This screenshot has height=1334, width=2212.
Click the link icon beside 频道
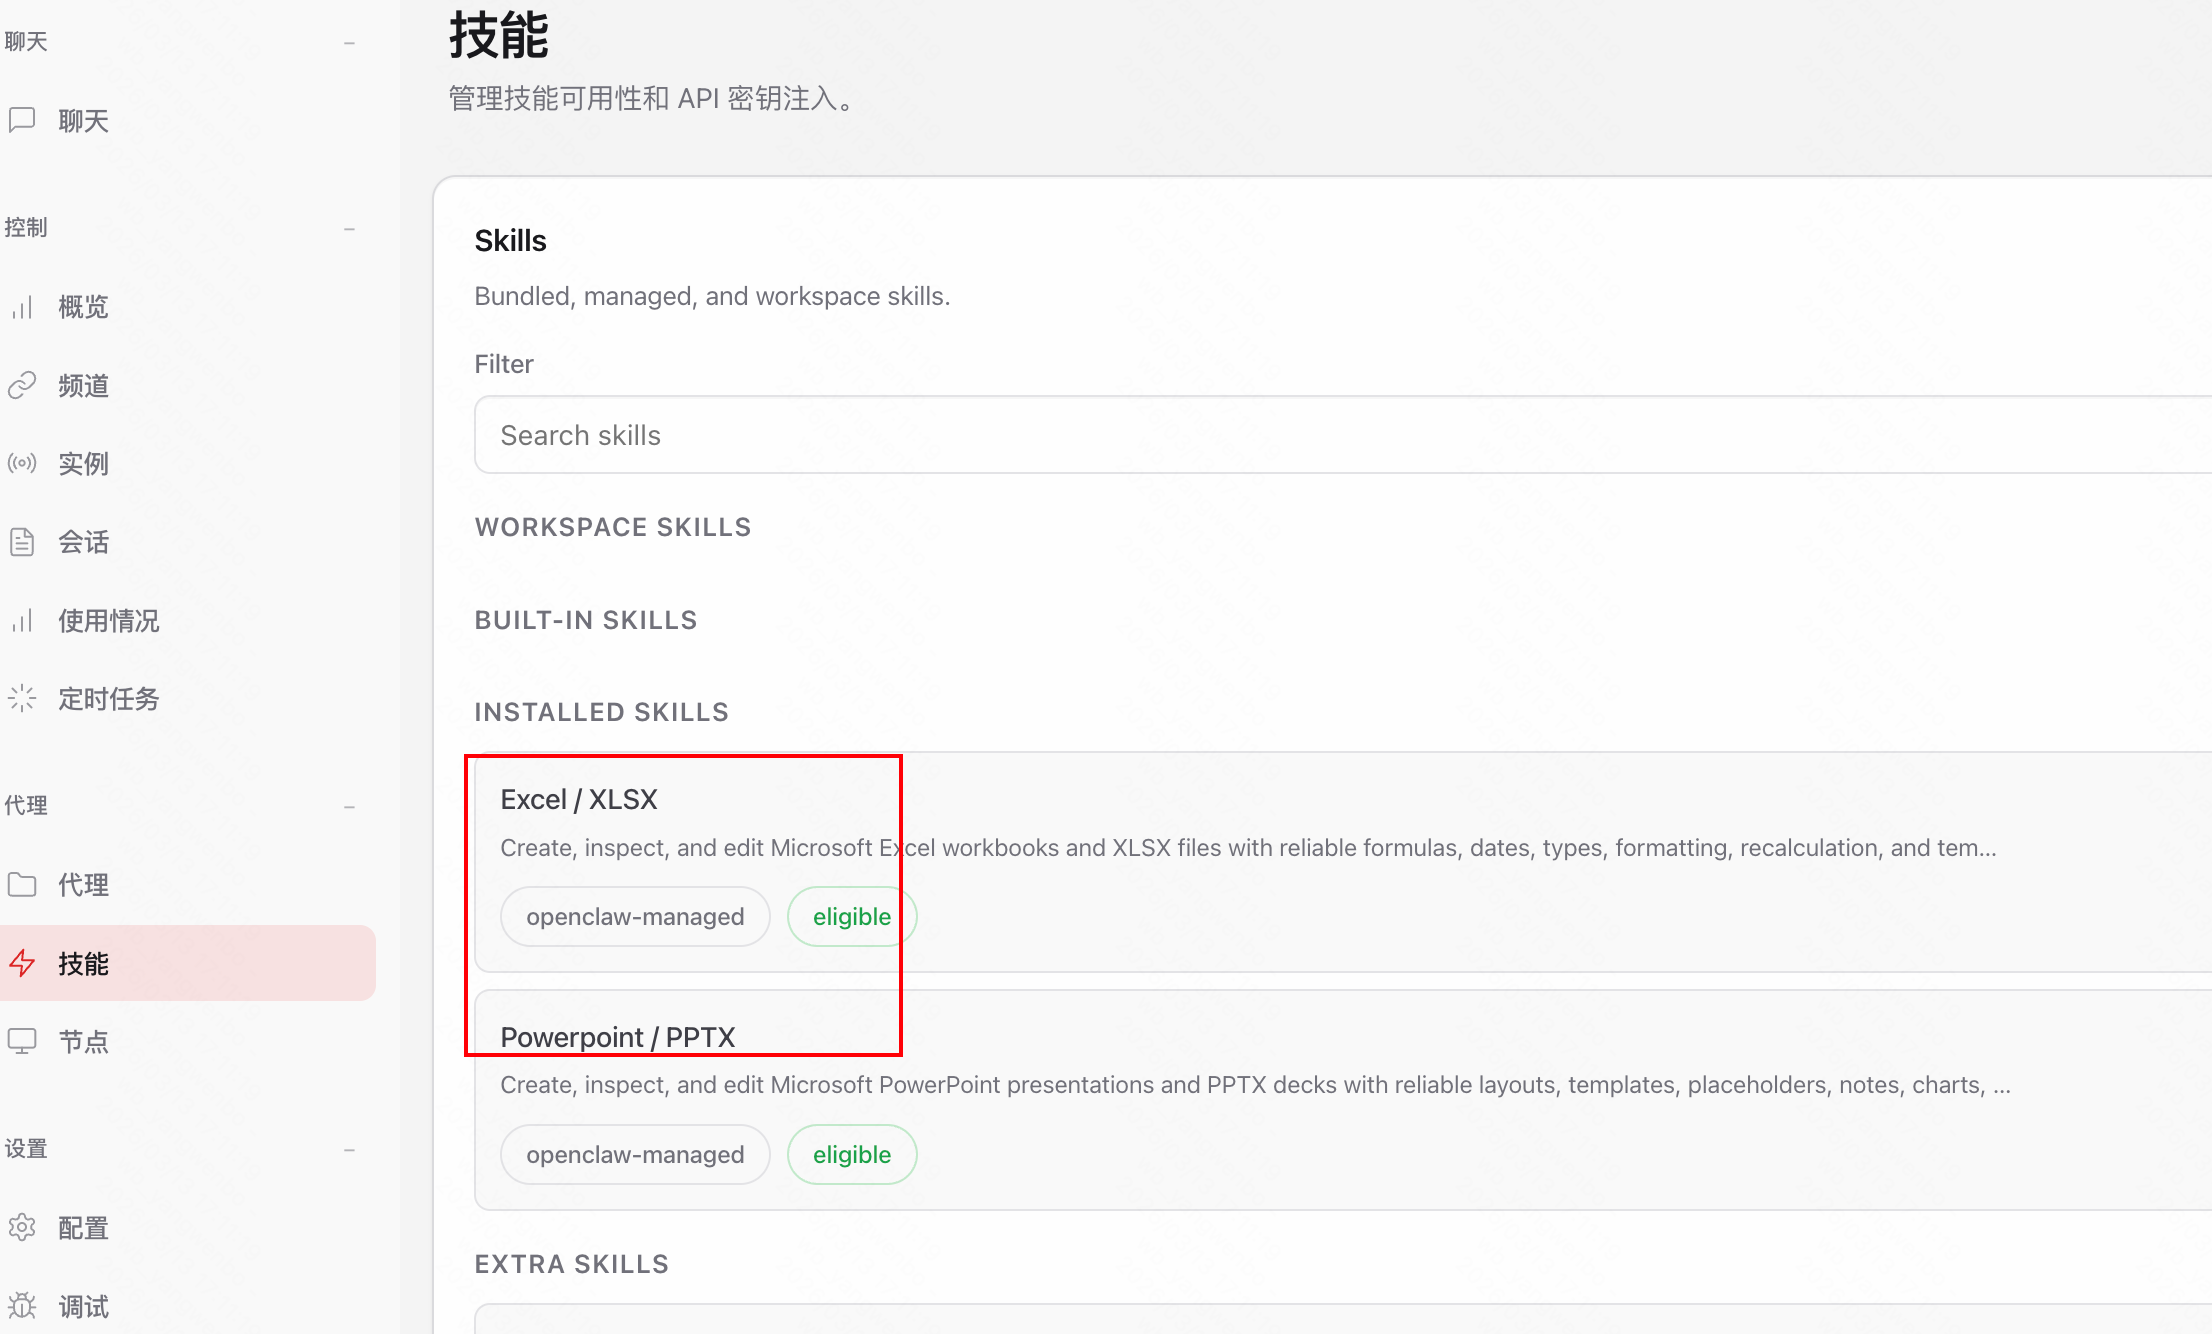(x=22, y=385)
